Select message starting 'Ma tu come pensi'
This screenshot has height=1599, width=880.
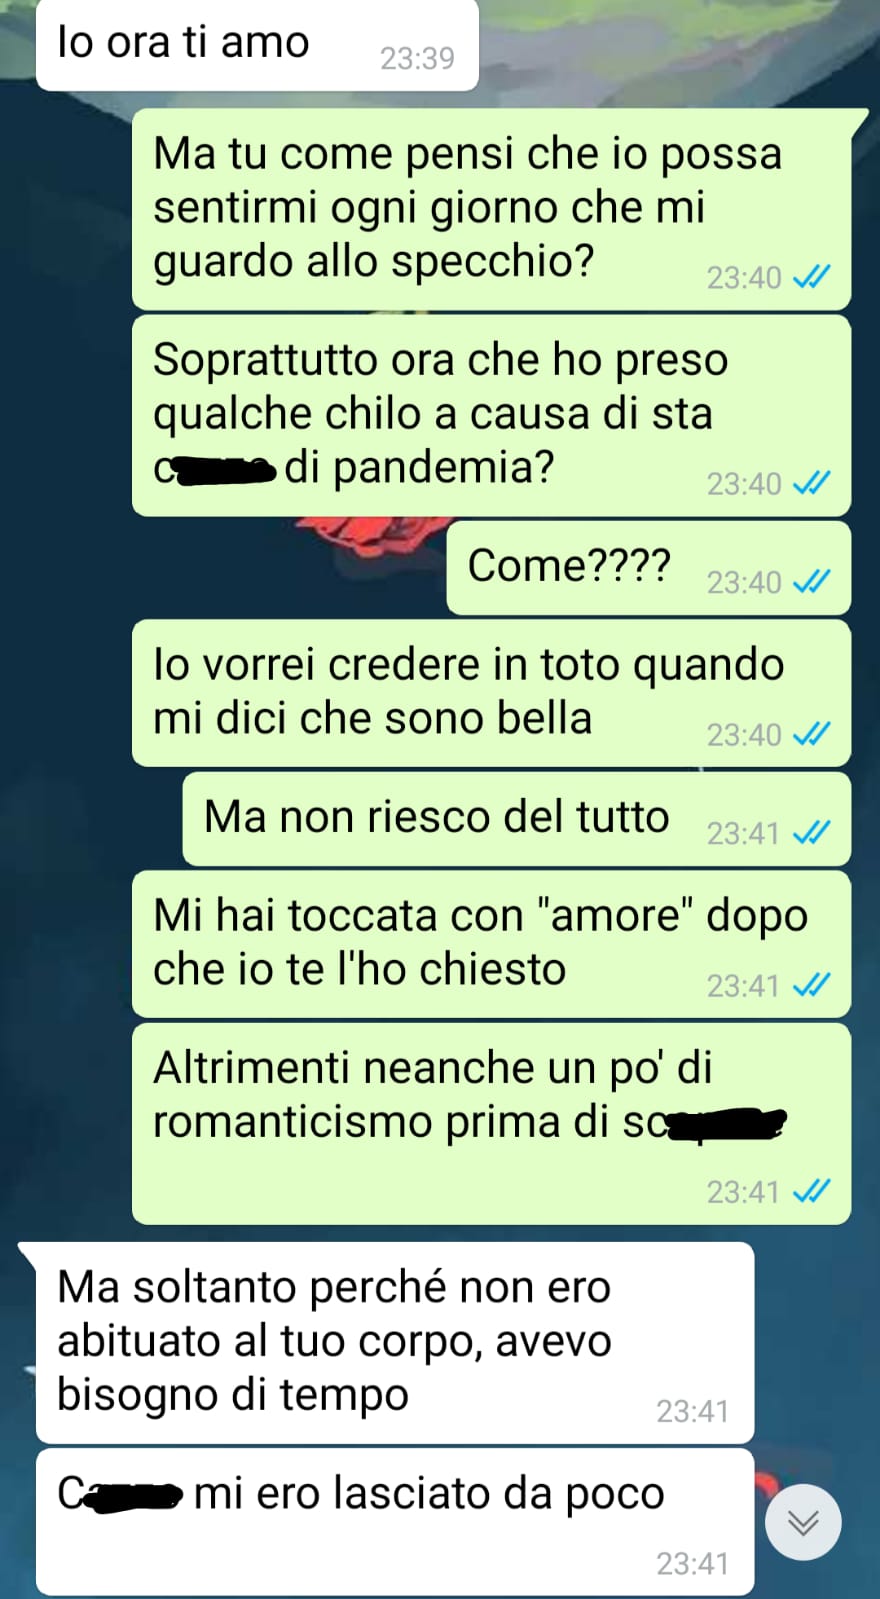pyautogui.click(x=491, y=209)
